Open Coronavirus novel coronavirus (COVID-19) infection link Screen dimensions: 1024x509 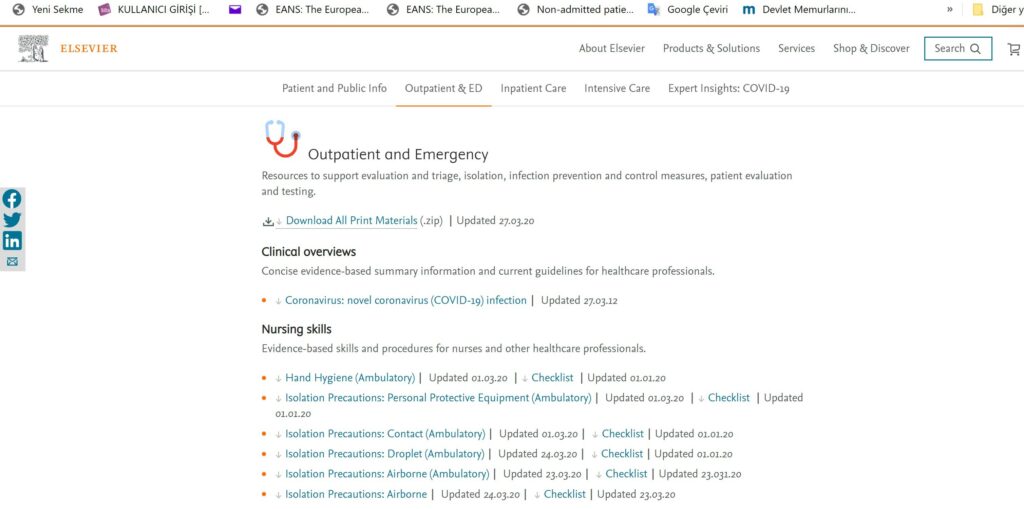(406, 301)
